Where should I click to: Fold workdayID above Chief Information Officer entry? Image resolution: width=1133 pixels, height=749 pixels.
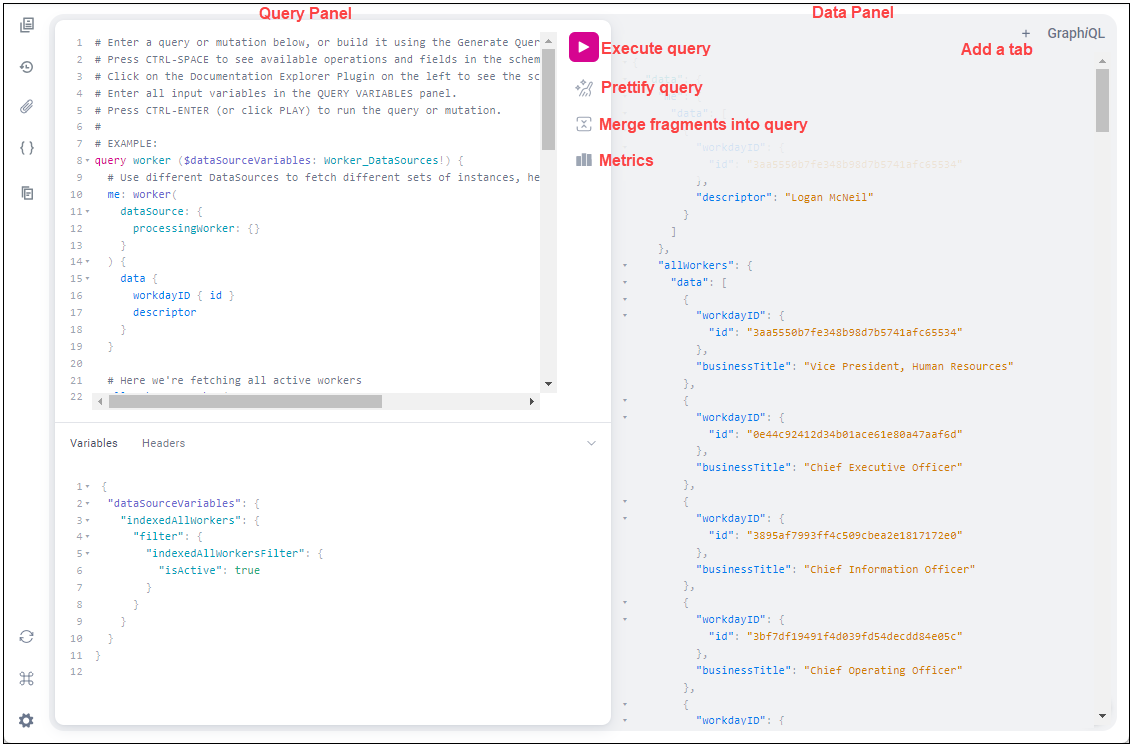pyautogui.click(x=625, y=519)
